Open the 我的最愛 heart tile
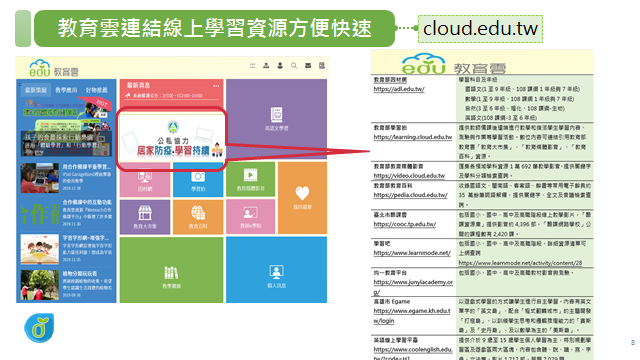The image size is (640, 360). click(302, 198)
